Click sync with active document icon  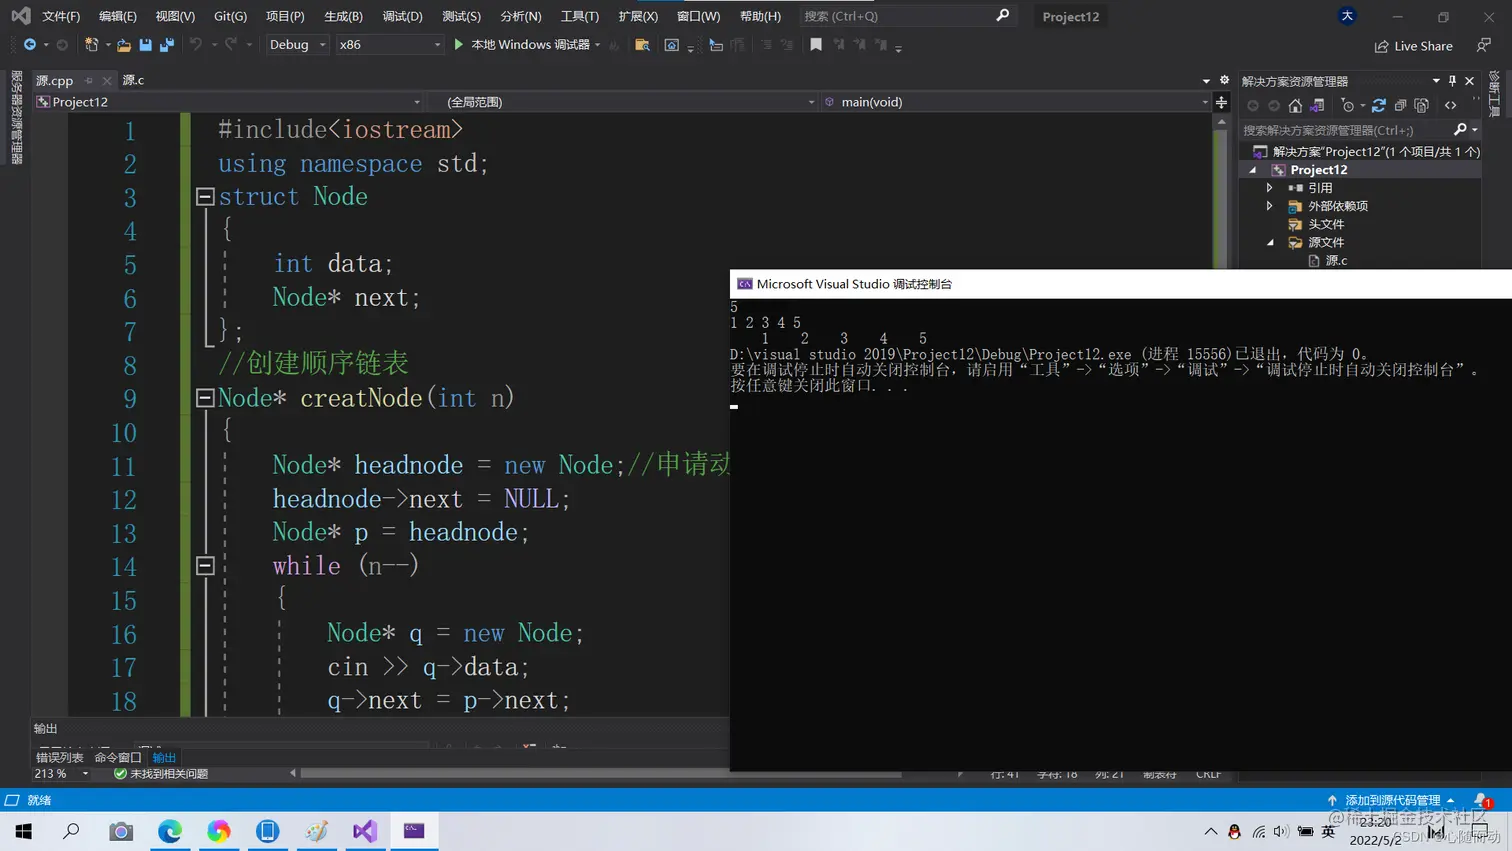tap(1379, 105)
